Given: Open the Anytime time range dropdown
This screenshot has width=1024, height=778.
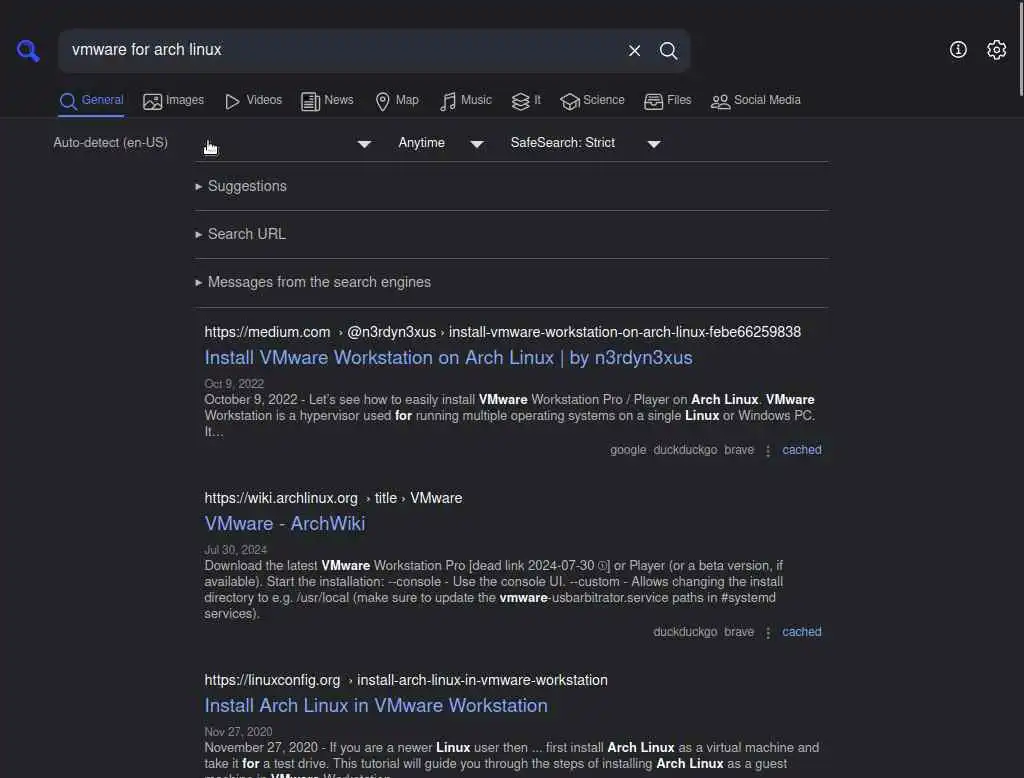Looking at the screenshot, I should [x=441, y=143].
